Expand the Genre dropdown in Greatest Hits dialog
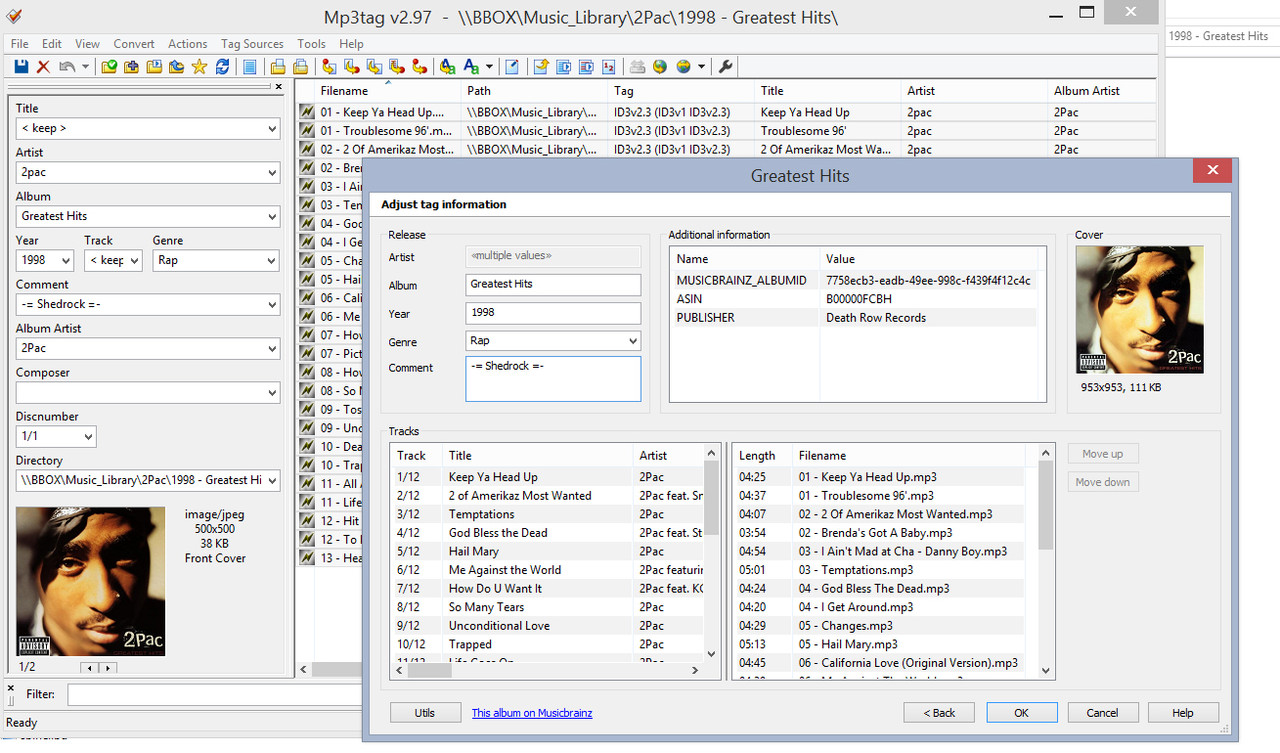This screenshot has width=1280, height=753. click(x=632, y=341)
